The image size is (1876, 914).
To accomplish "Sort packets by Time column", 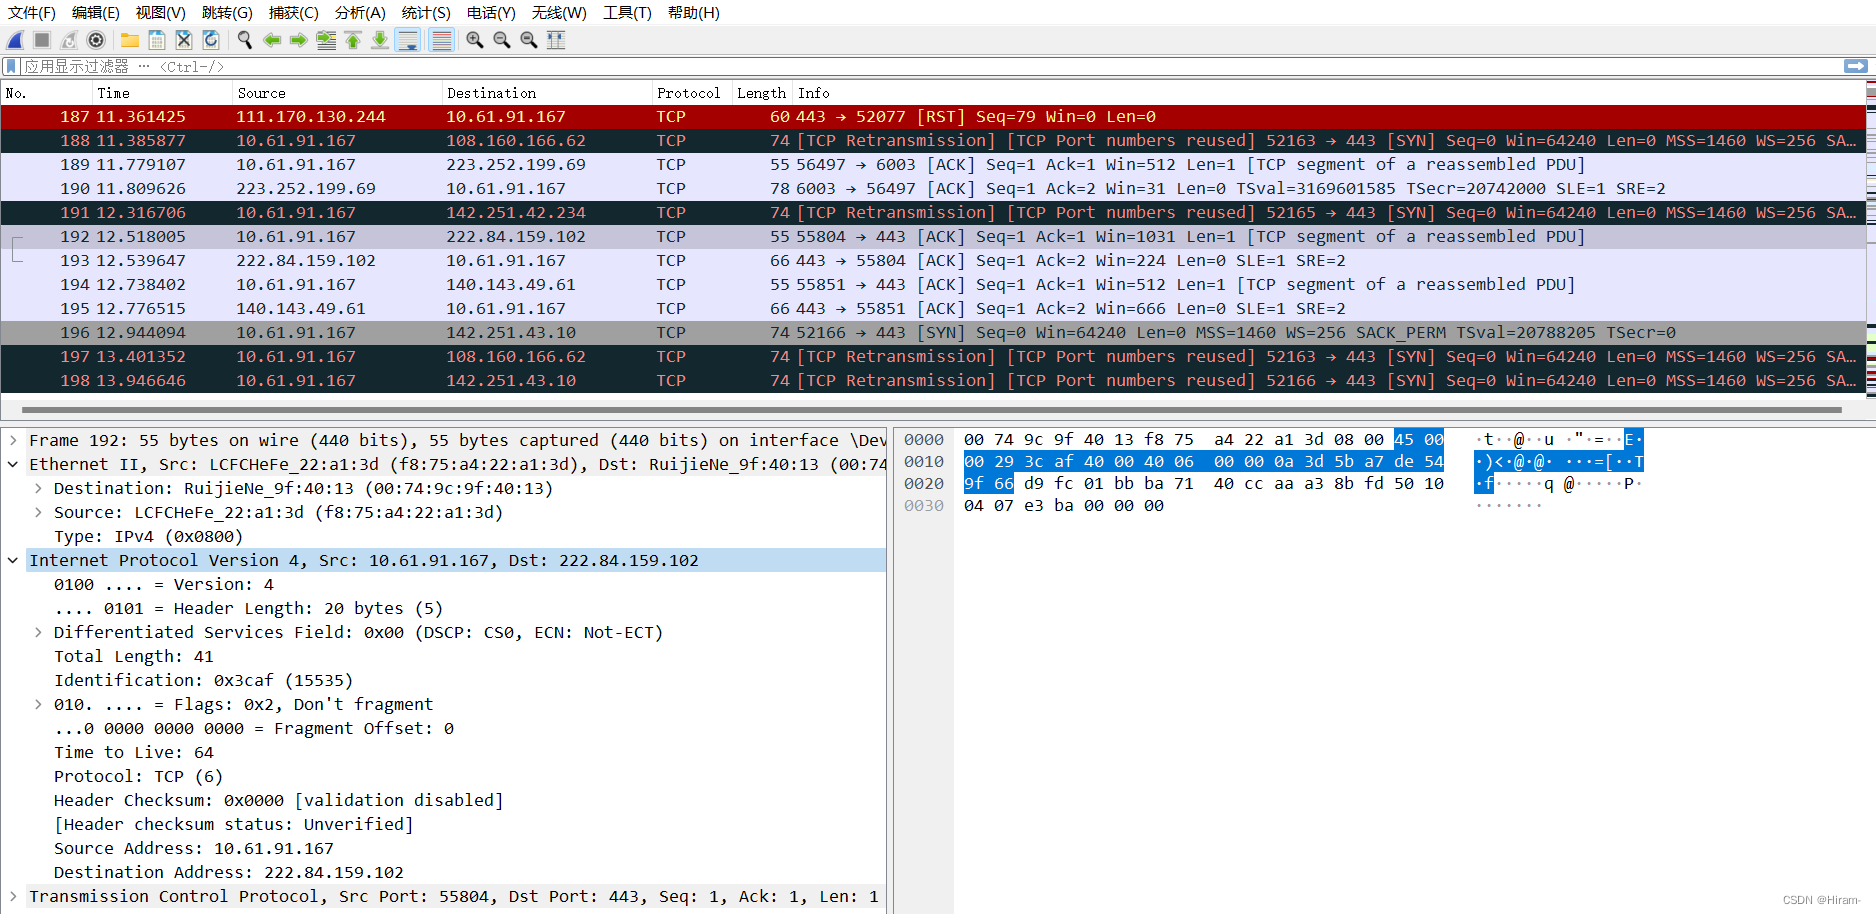I will click(162, 93).
